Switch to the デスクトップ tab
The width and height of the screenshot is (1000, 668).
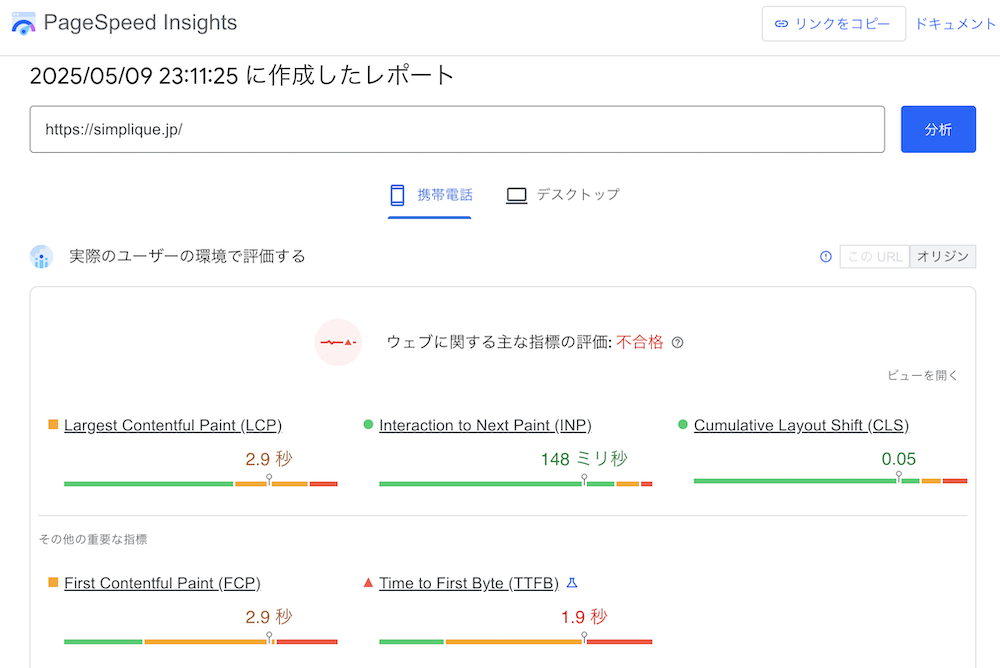562,196
